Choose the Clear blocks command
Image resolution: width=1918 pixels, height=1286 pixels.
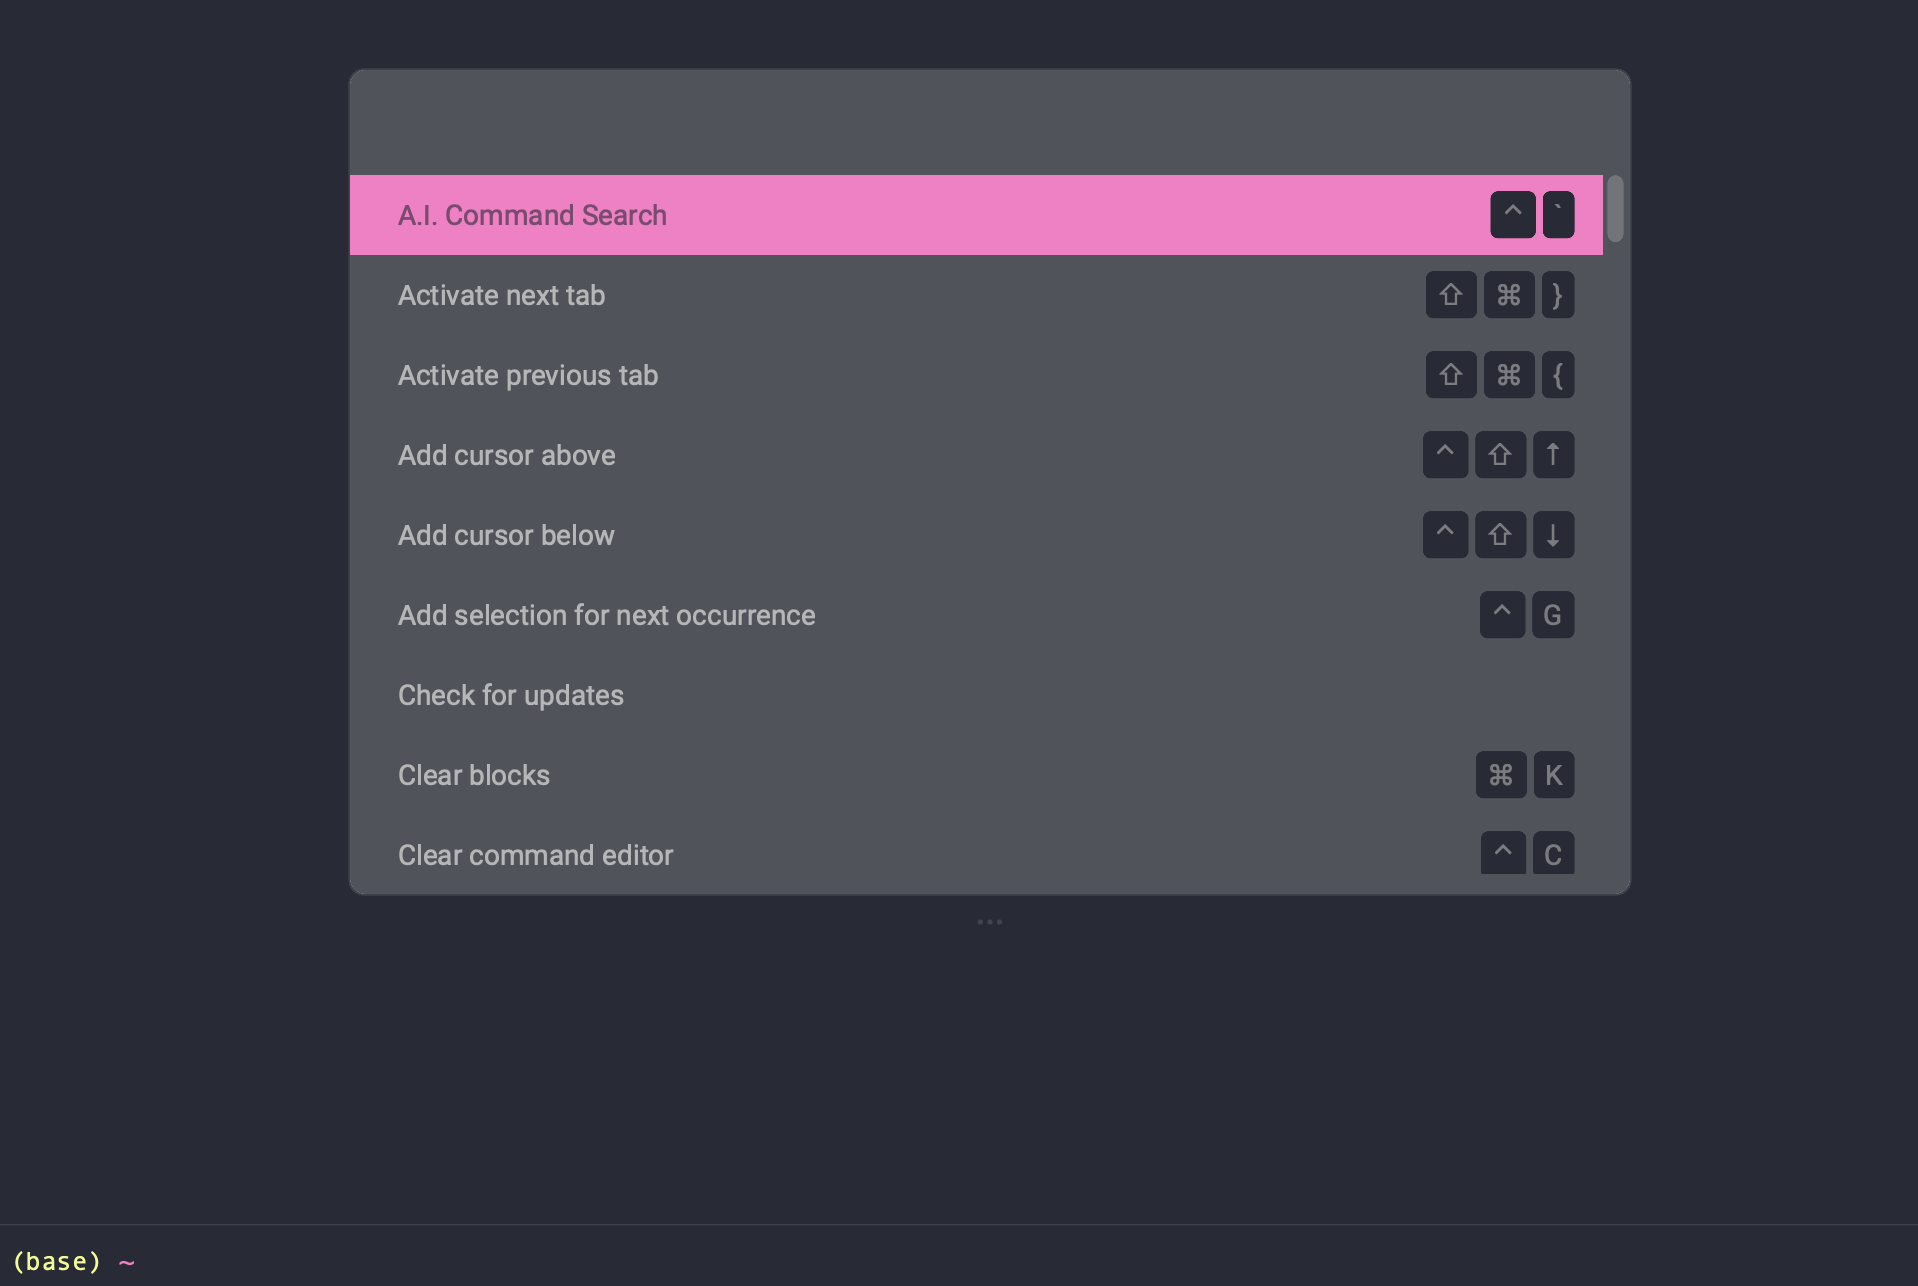(976, 775)
